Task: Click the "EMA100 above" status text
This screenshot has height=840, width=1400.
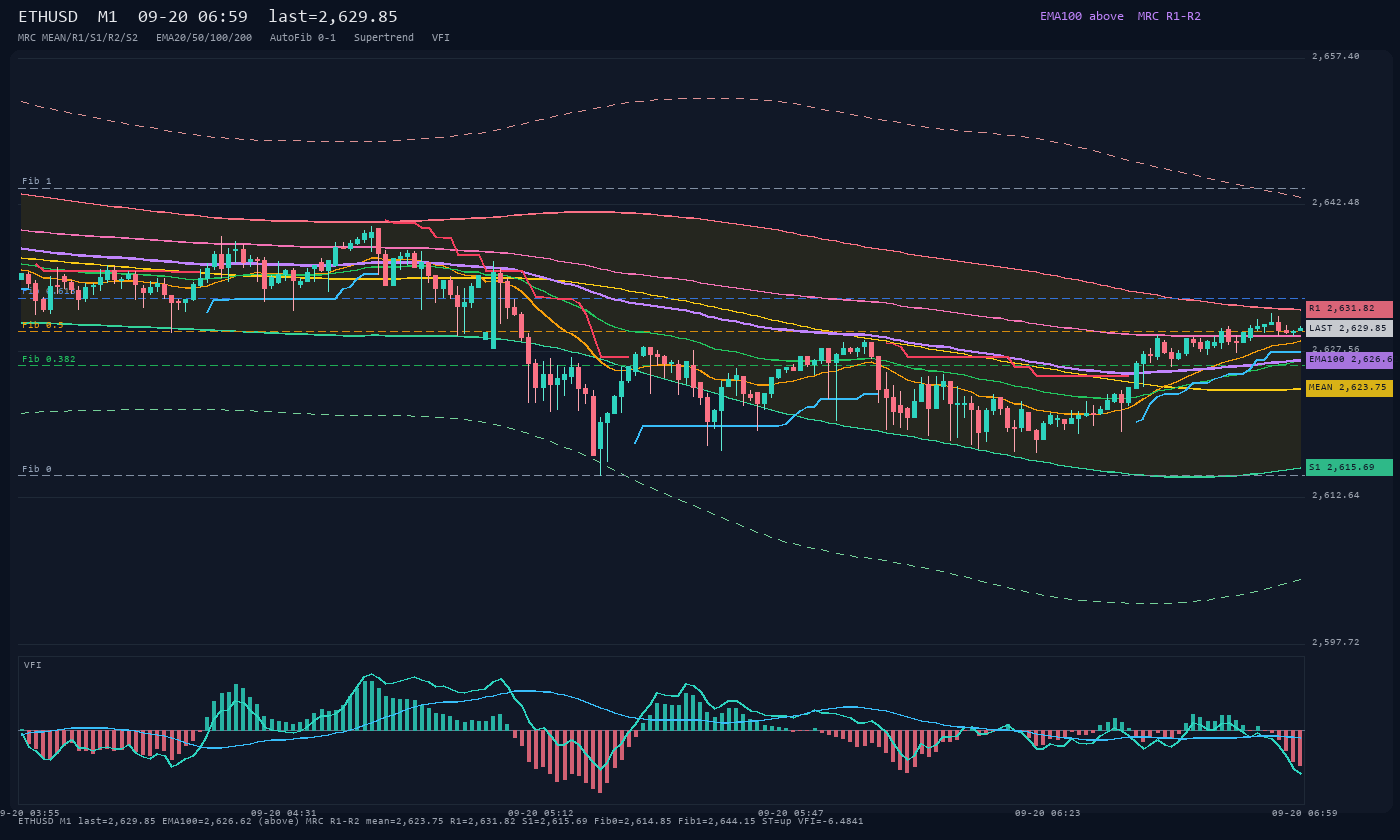Action: pyautogui.click(x=1082, y=16)
